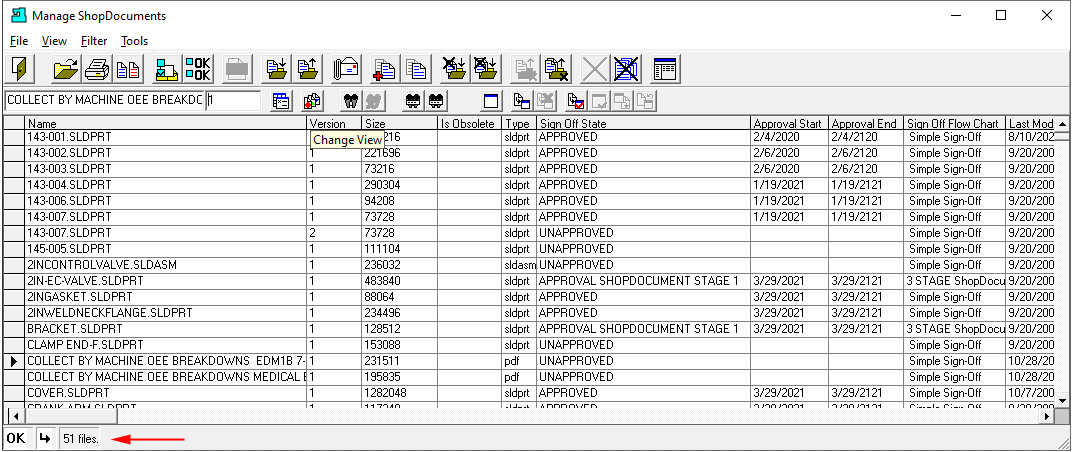Click the version number input field
The width and height of the screenshot is (1073, 452).
point(233,101)
